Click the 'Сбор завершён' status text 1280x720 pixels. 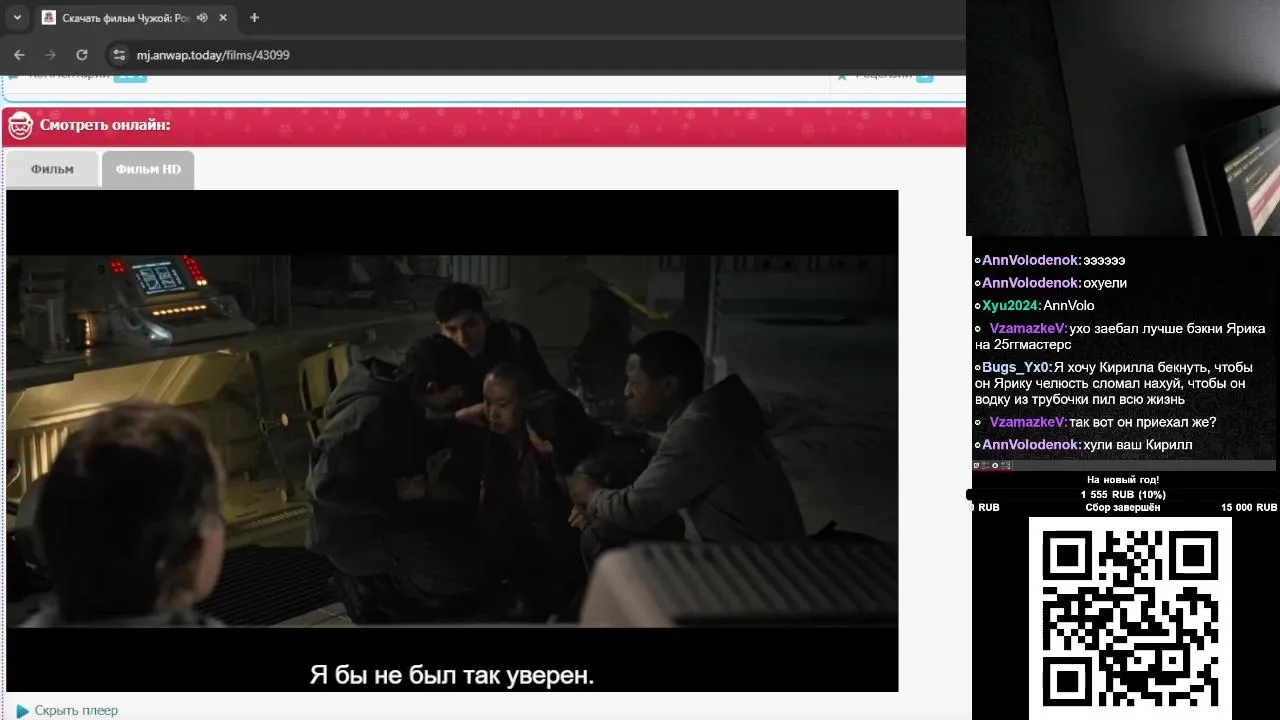(1123, 508)
